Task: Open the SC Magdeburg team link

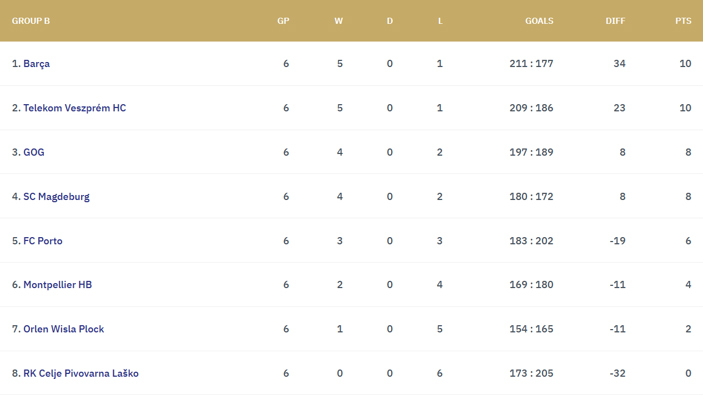Action: (56, 197)
